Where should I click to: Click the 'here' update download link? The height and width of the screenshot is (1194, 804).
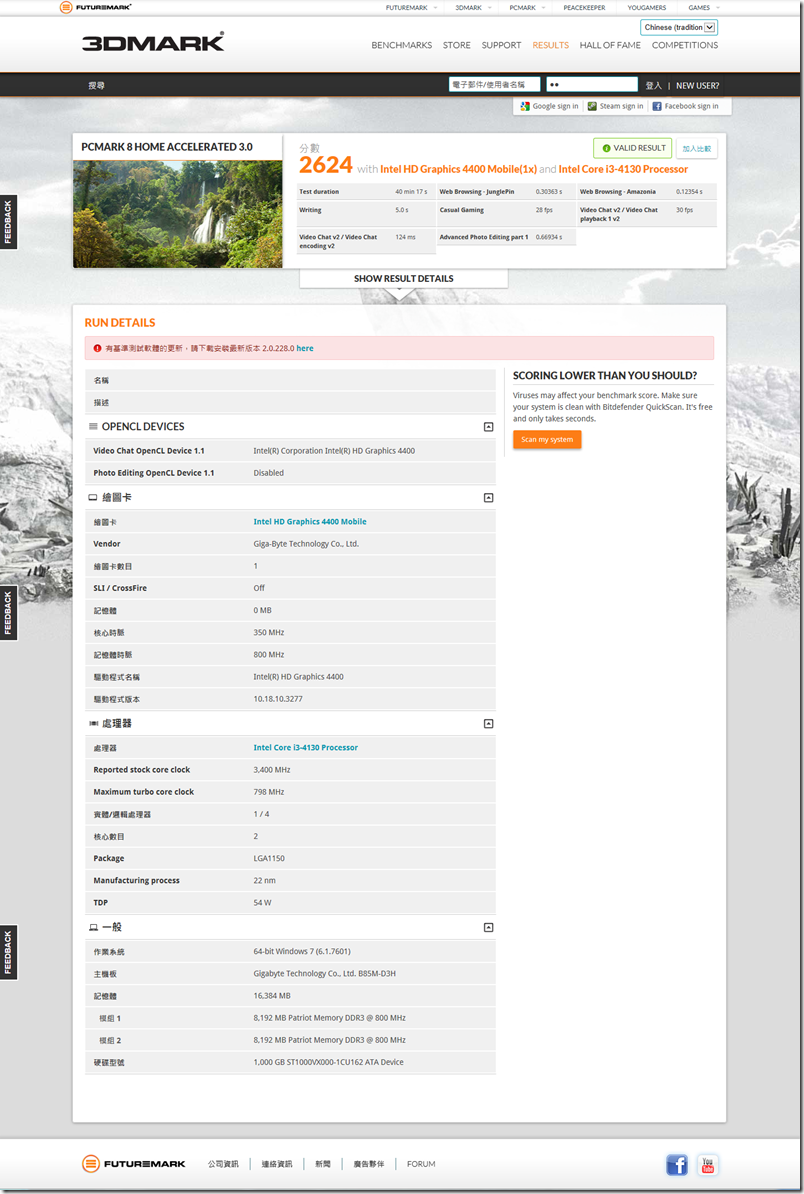point(305,348)
